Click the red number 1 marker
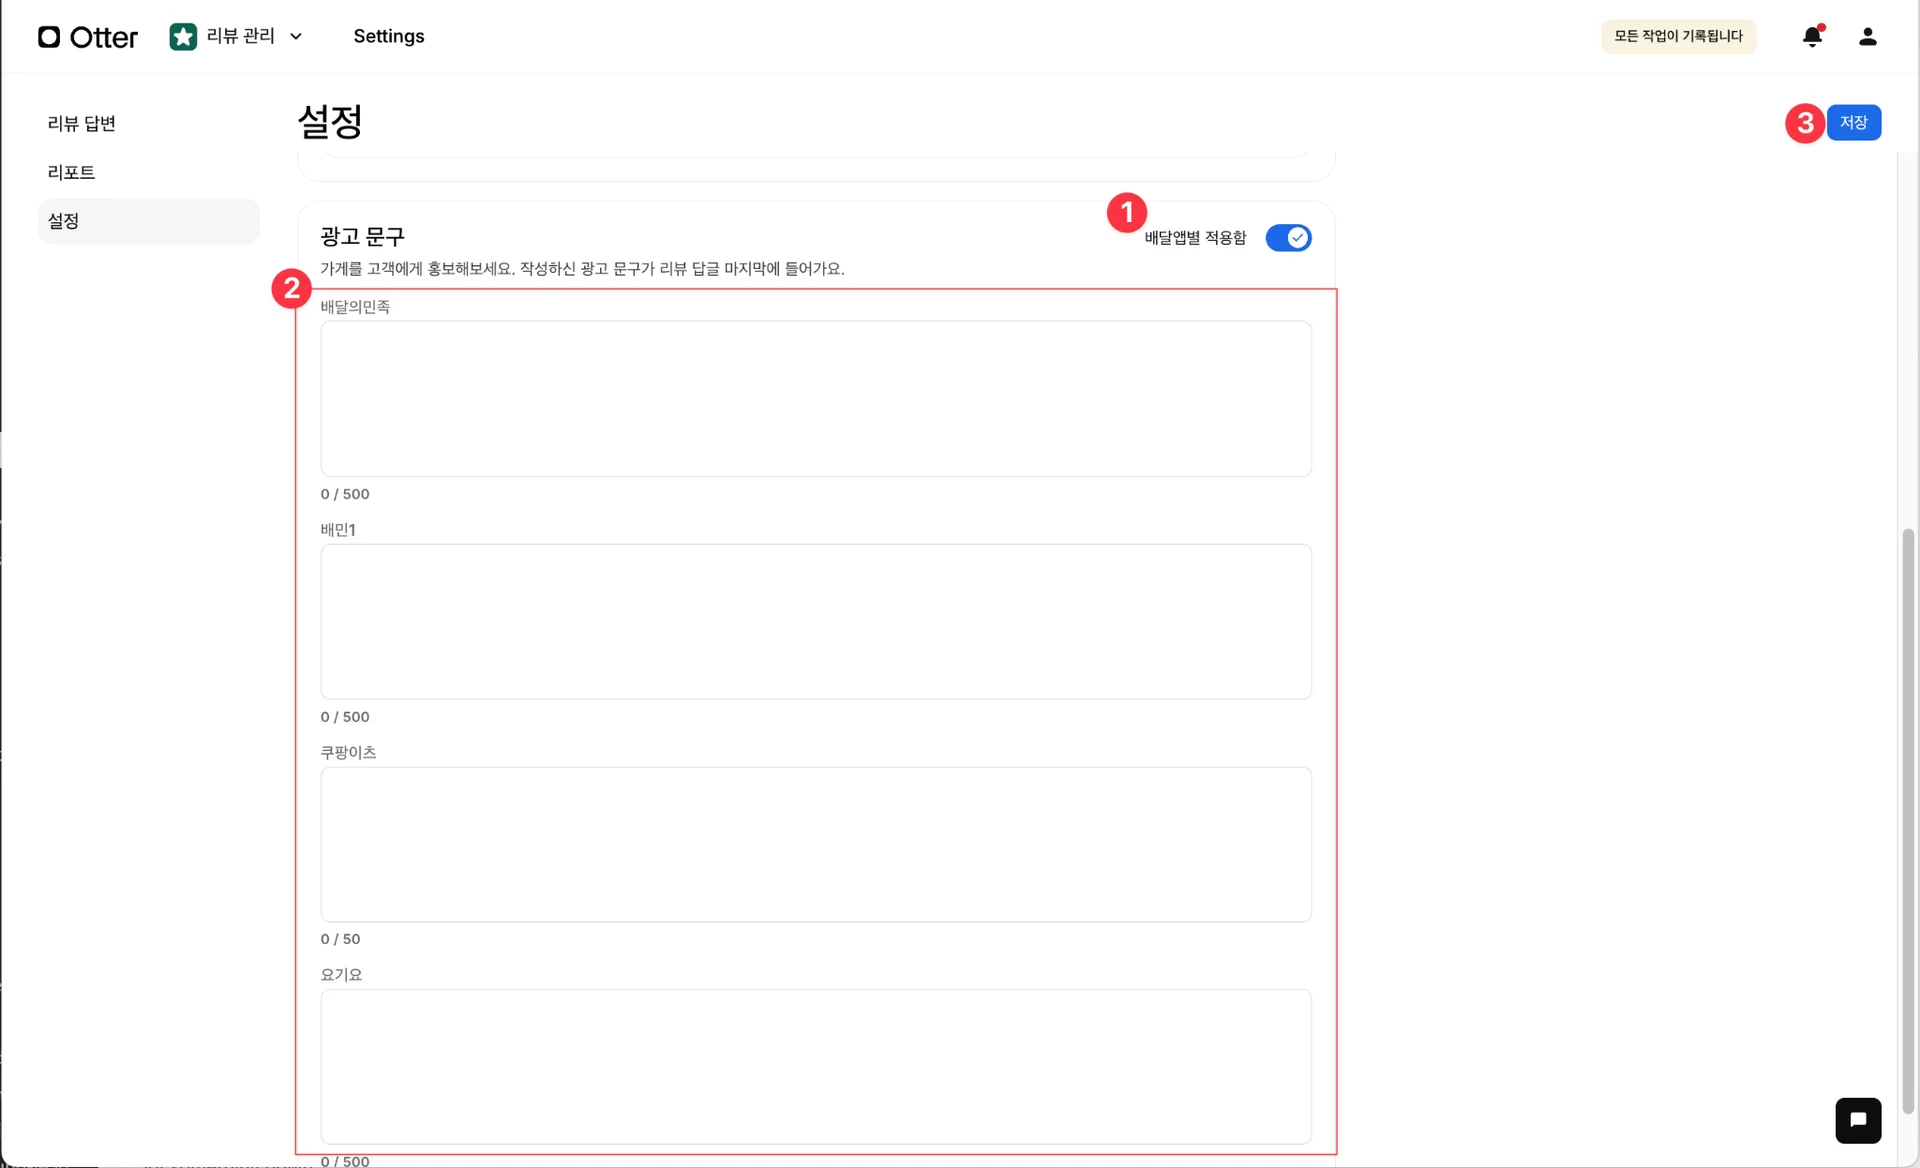 pos(1127,212)
